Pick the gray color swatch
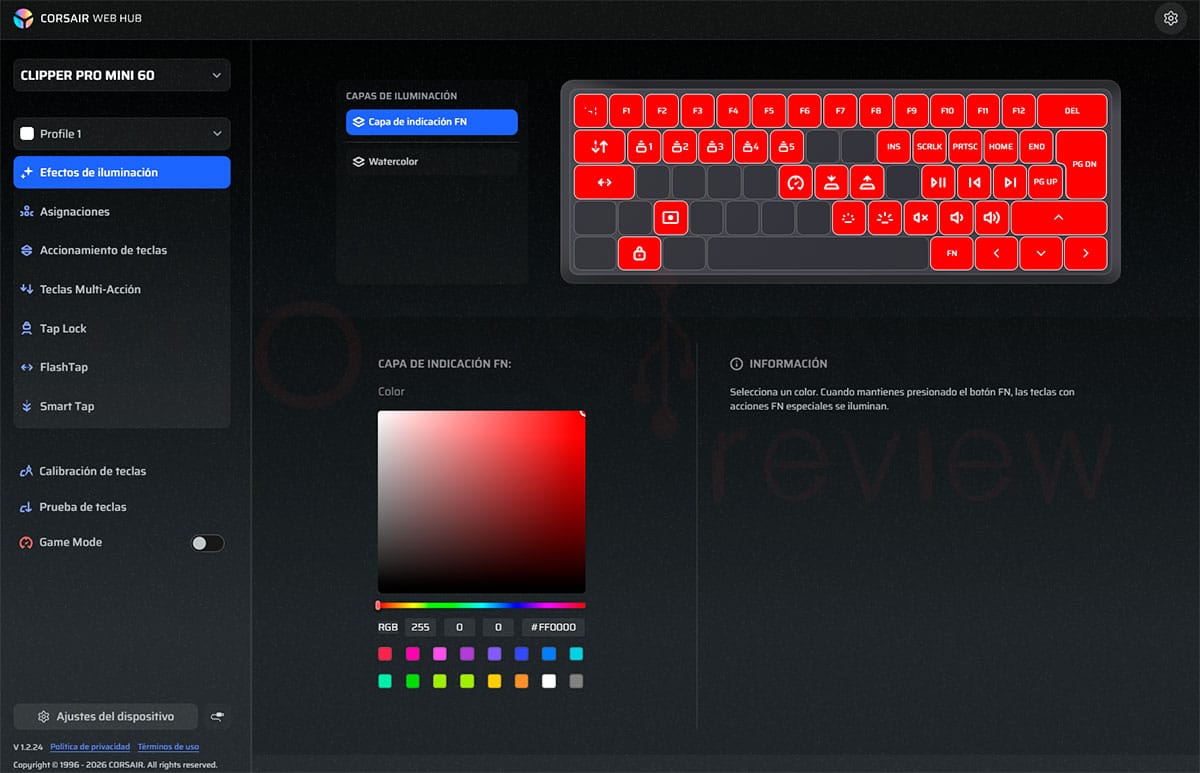 [576, 681]
